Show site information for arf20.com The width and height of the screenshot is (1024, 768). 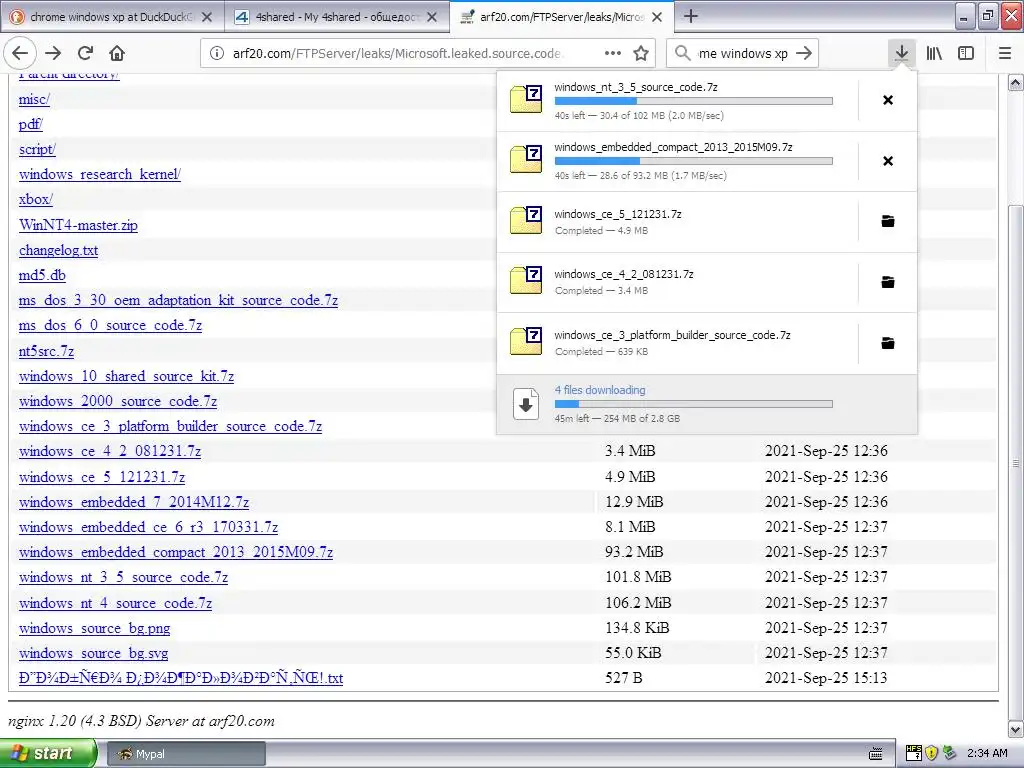click(x=217, y=54)
